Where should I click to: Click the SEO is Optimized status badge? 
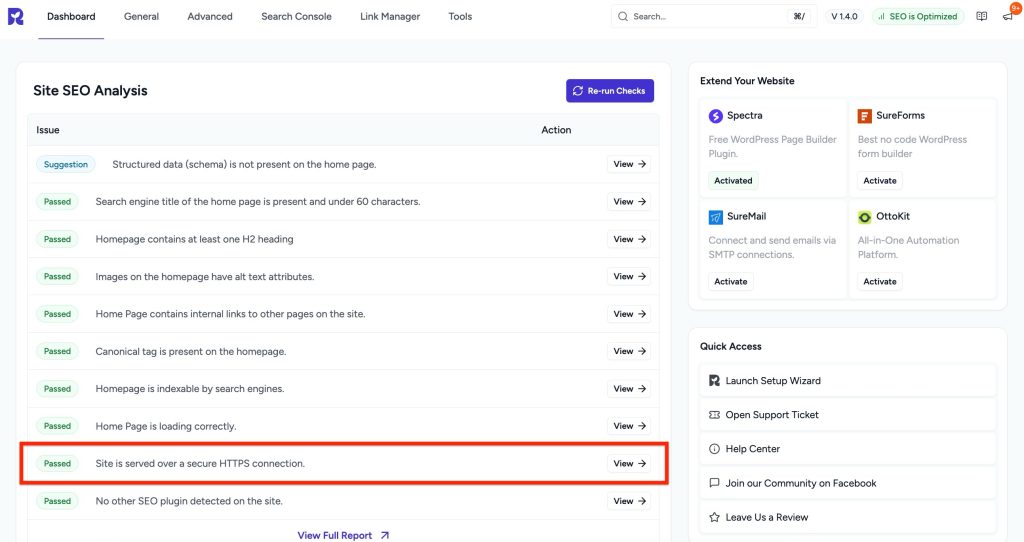(917, 17)
